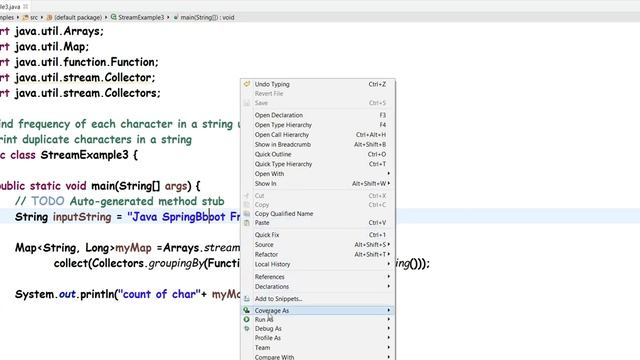Screen dimensions: 640x360
Task: Expand the Open With submenu
Action: click(x=318, y=174)
